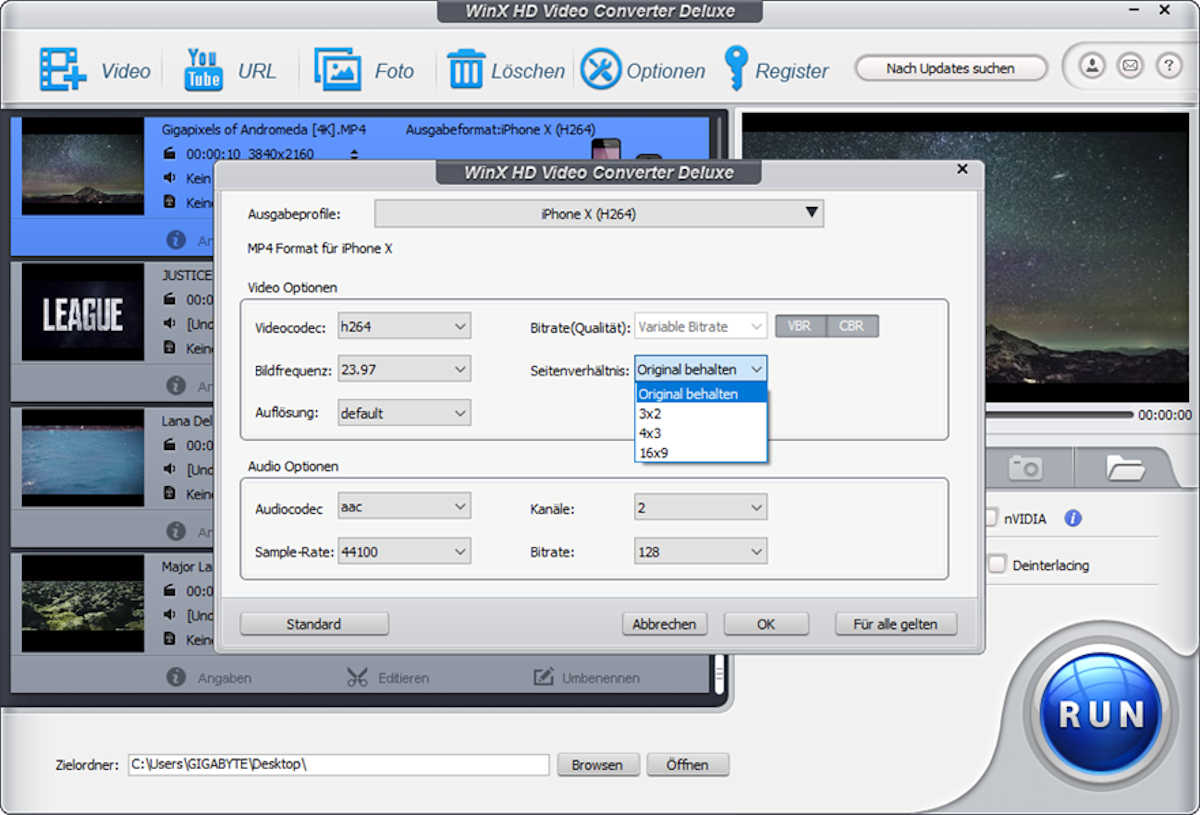Click the Register key icon
The height and width of the screenshot is (815, 1200).
[x=736, y=69]
